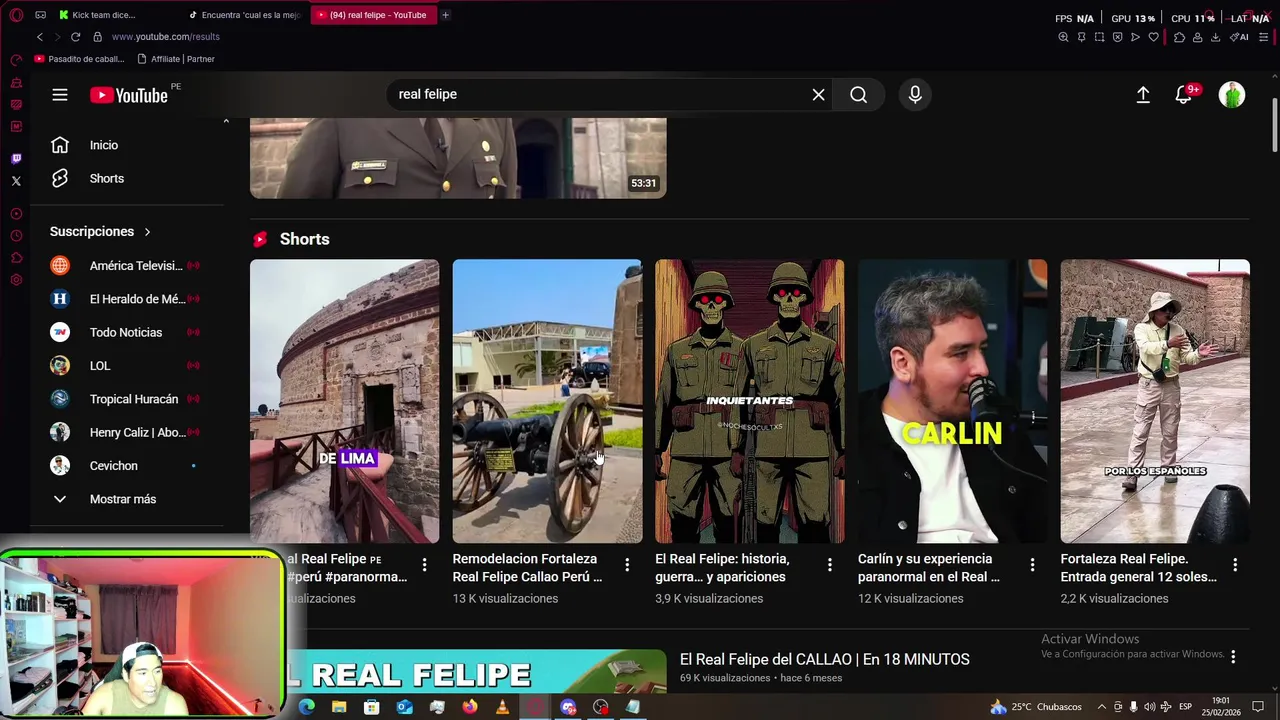Open Twitch from the Opera sidebar
1280x720 pixels.
(16, 159)
